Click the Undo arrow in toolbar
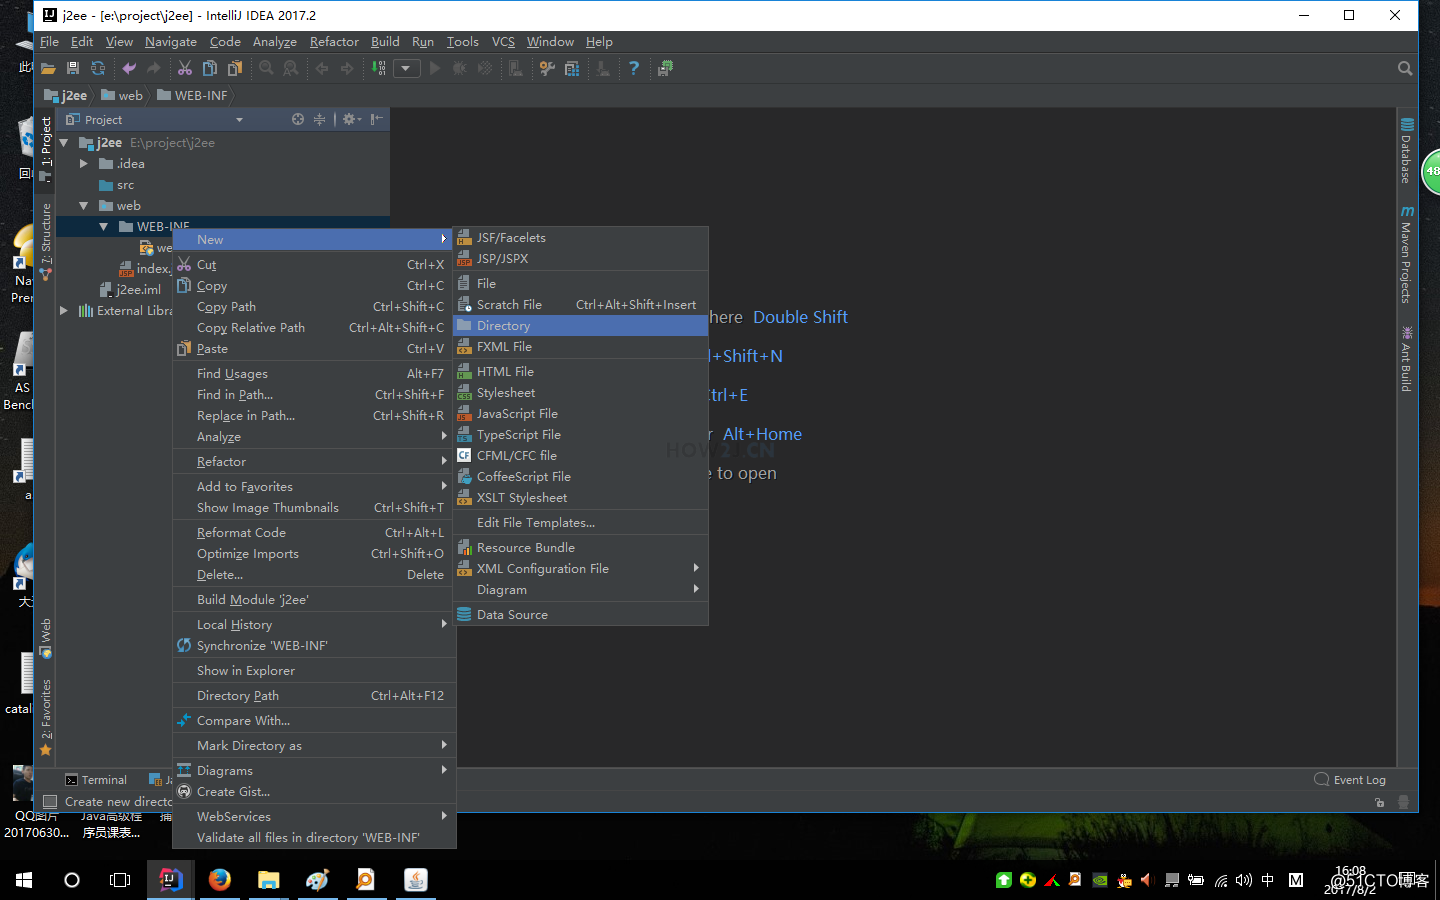 coord(129,68)
